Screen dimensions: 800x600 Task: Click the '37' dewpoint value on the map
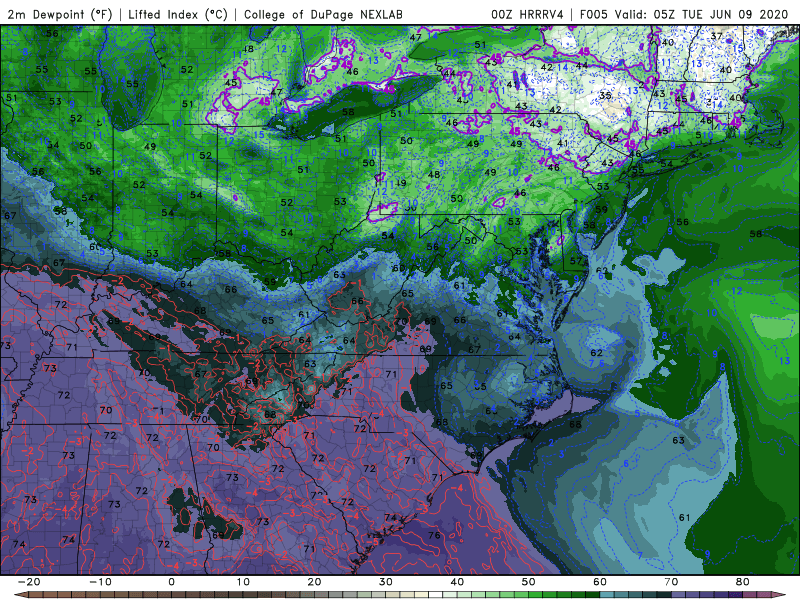717,36
